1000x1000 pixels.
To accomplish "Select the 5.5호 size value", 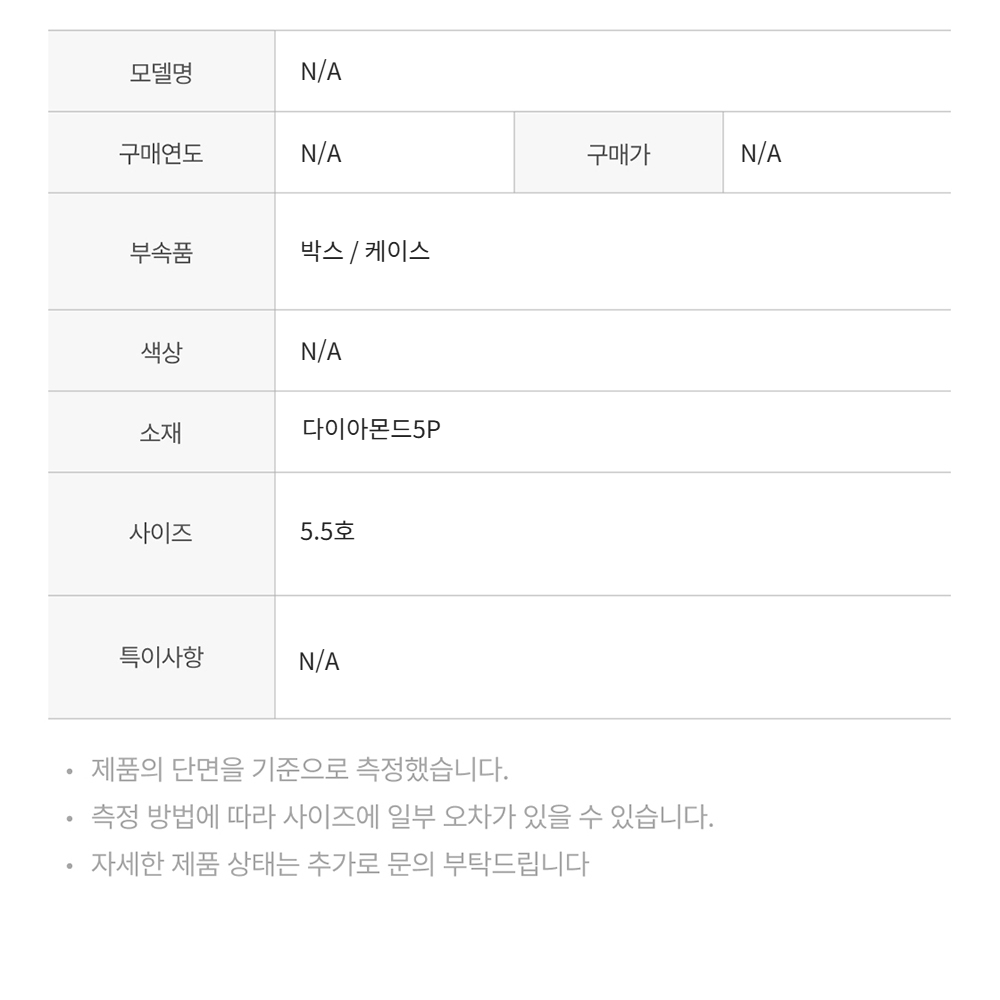I will pyautogui.click(x=327, y=531).
